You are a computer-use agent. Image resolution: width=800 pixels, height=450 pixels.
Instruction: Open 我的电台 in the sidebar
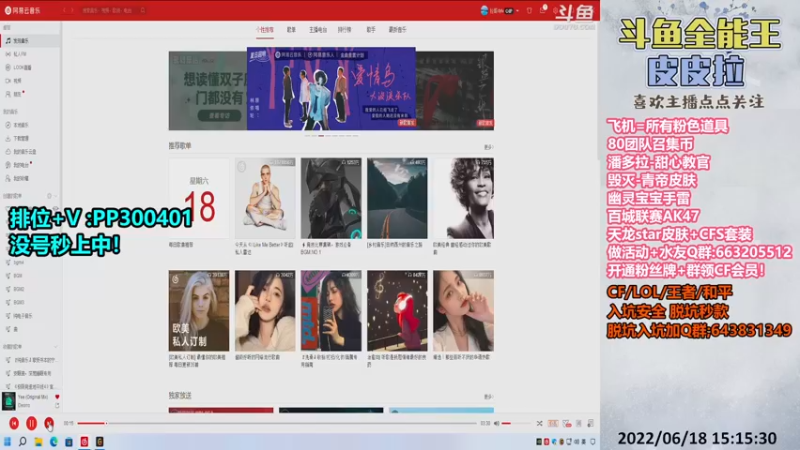pos(30,165)
